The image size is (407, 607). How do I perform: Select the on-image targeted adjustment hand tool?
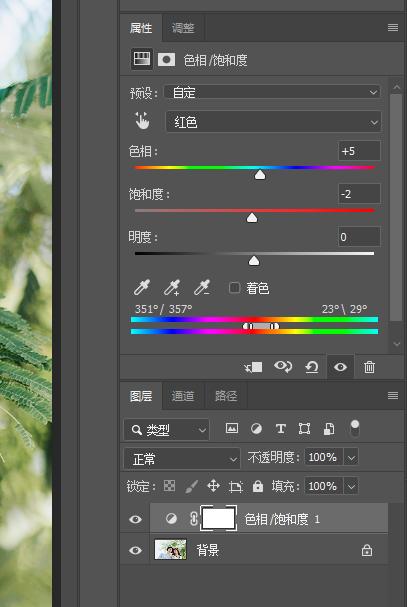pyautogui.click(x=142, y=121)
